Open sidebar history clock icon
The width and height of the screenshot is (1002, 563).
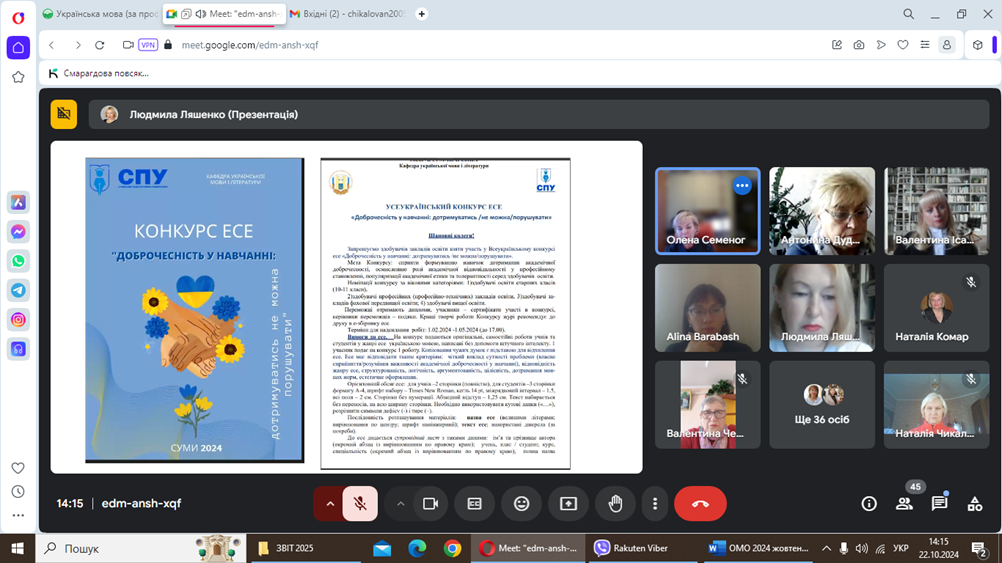[x=18, y=492]
